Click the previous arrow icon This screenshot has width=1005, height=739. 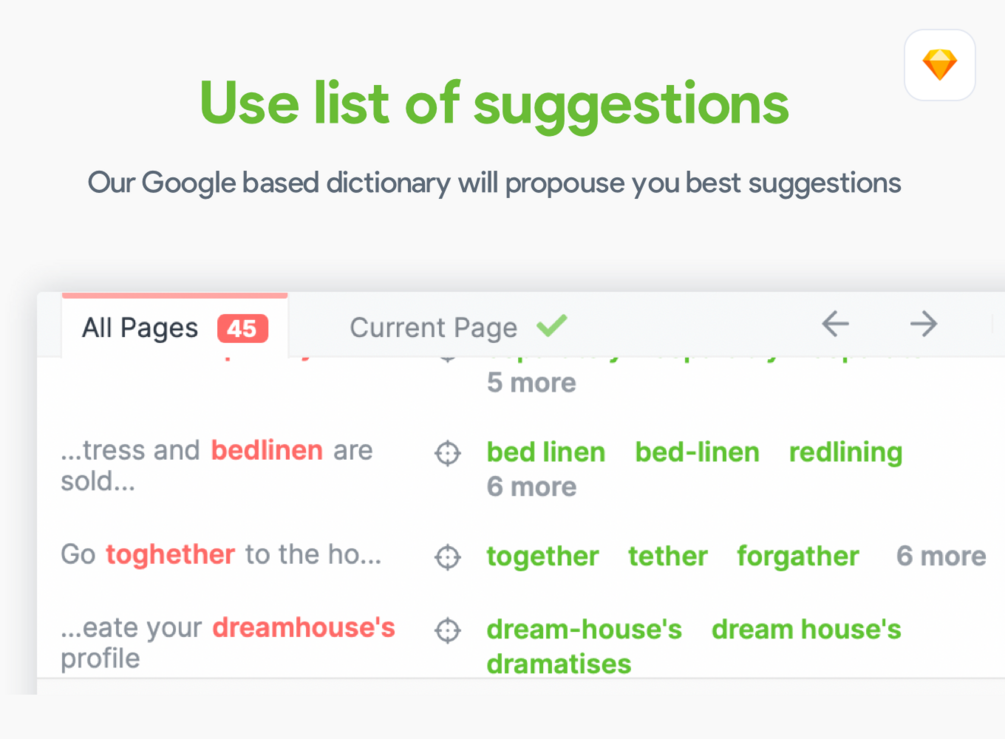(x=835, y=324)
